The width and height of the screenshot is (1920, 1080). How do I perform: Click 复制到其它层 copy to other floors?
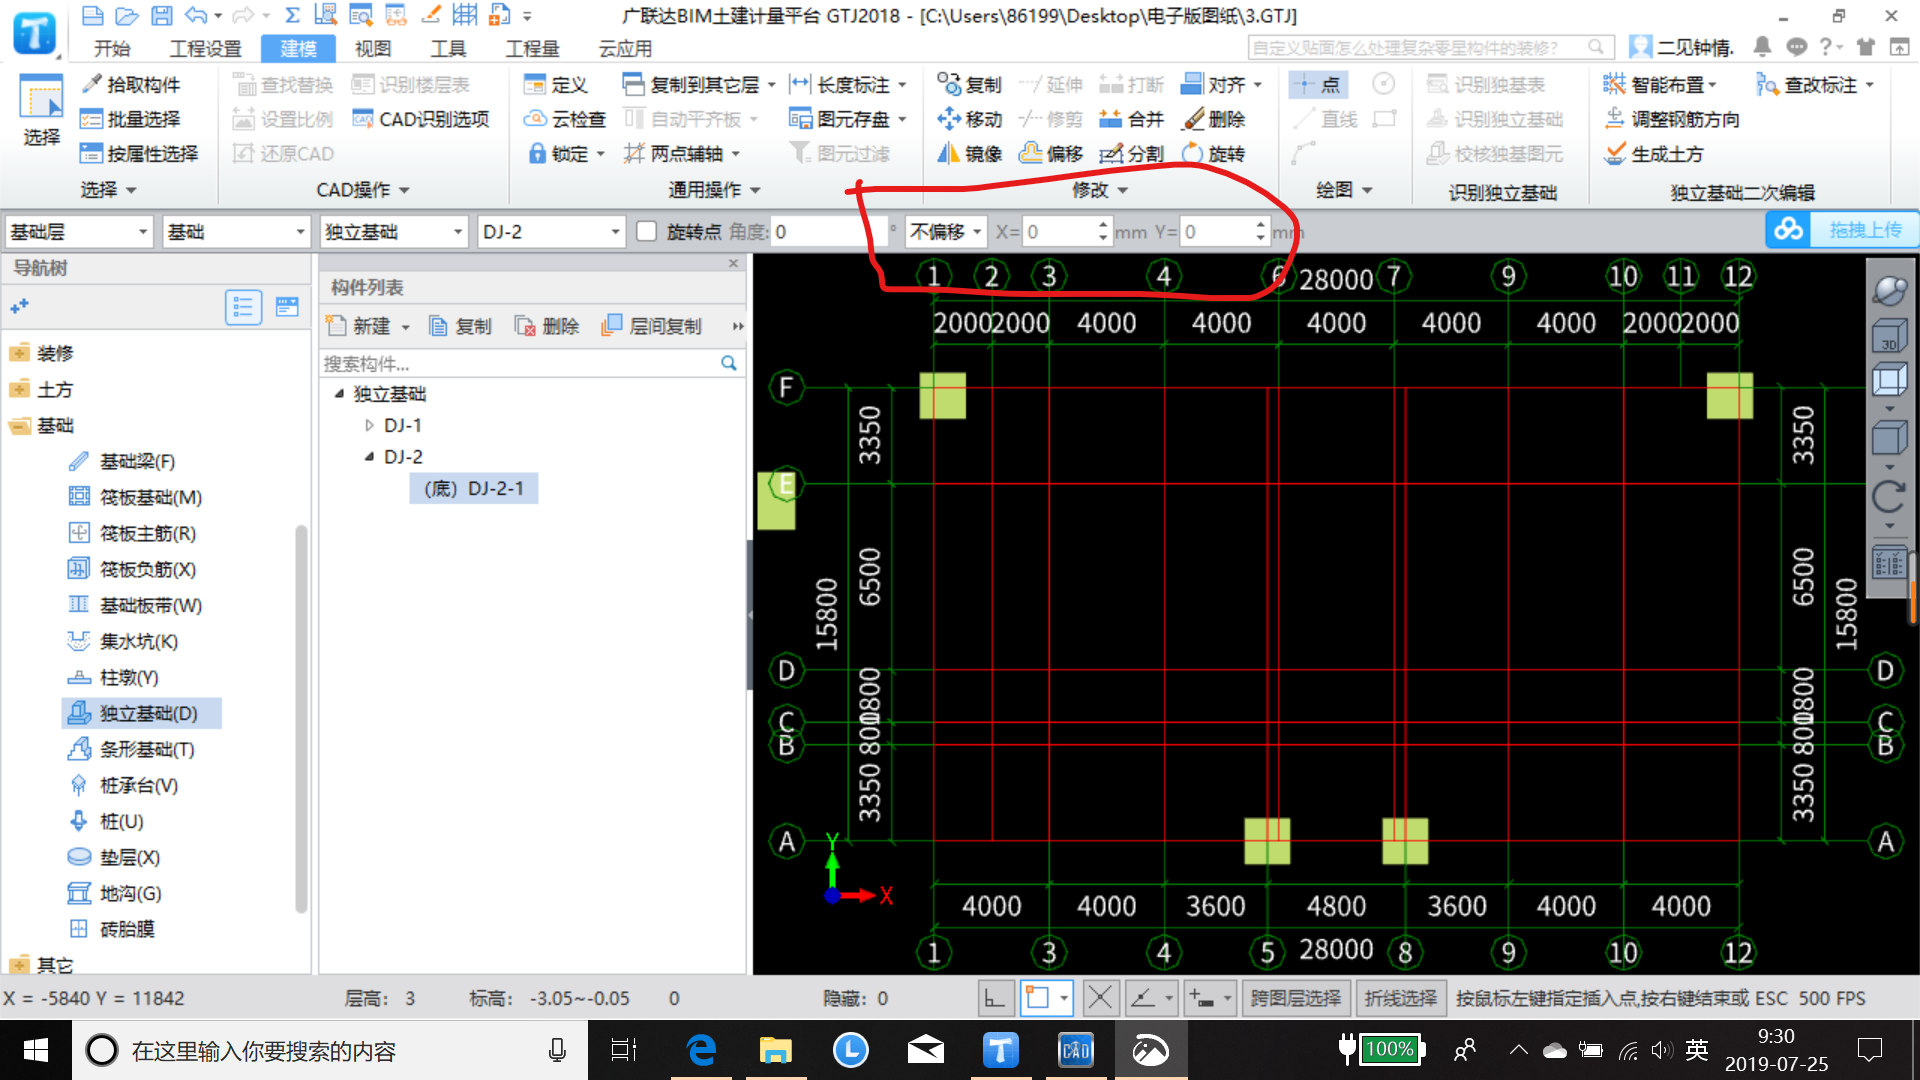click(699, 85)
